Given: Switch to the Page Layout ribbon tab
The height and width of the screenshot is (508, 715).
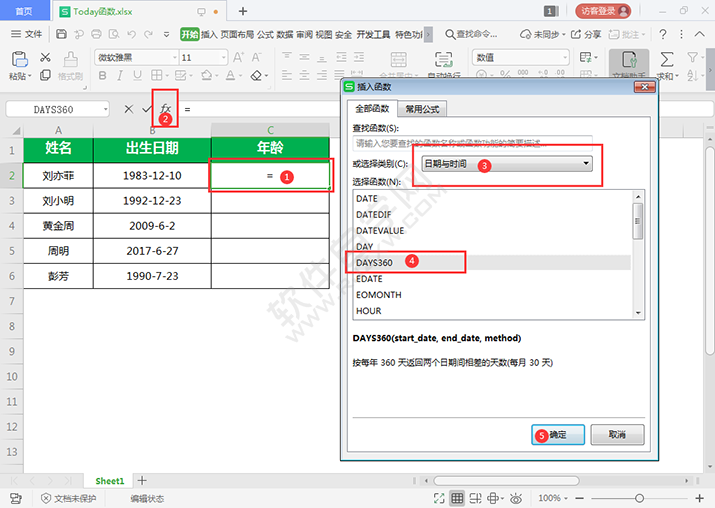Looking at the screenshot, I should (237, 34).
